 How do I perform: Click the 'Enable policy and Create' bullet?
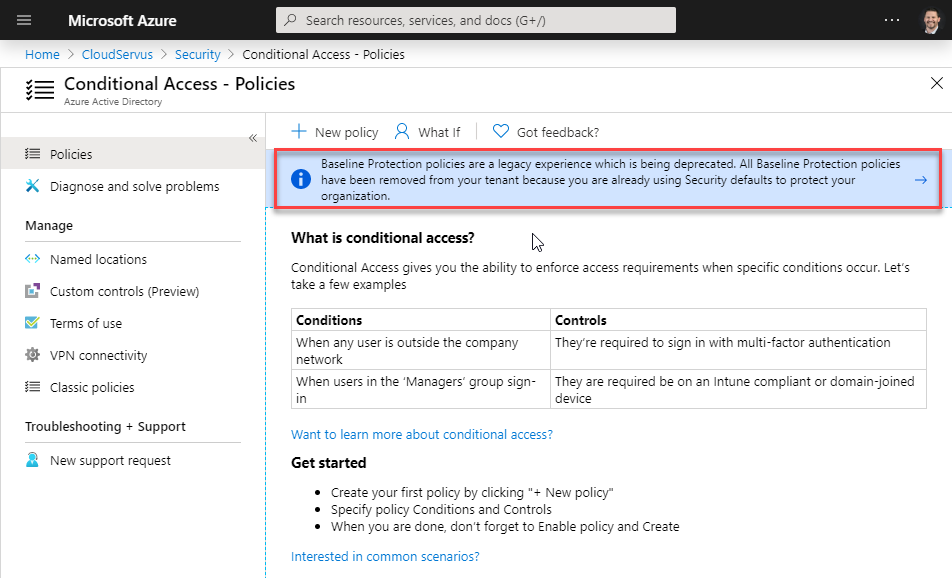click(505, 526)
